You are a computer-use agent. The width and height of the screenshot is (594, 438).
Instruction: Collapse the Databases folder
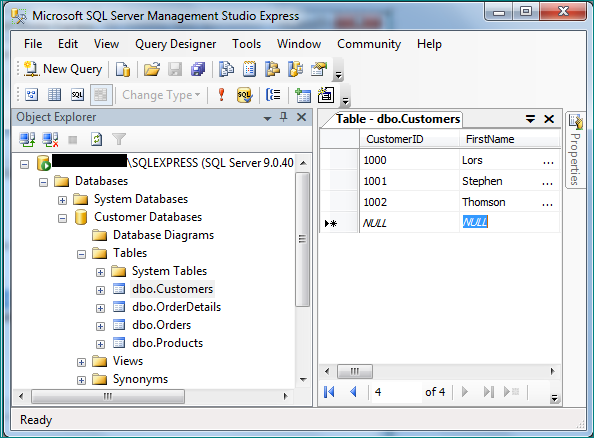[x=44, y=183]
